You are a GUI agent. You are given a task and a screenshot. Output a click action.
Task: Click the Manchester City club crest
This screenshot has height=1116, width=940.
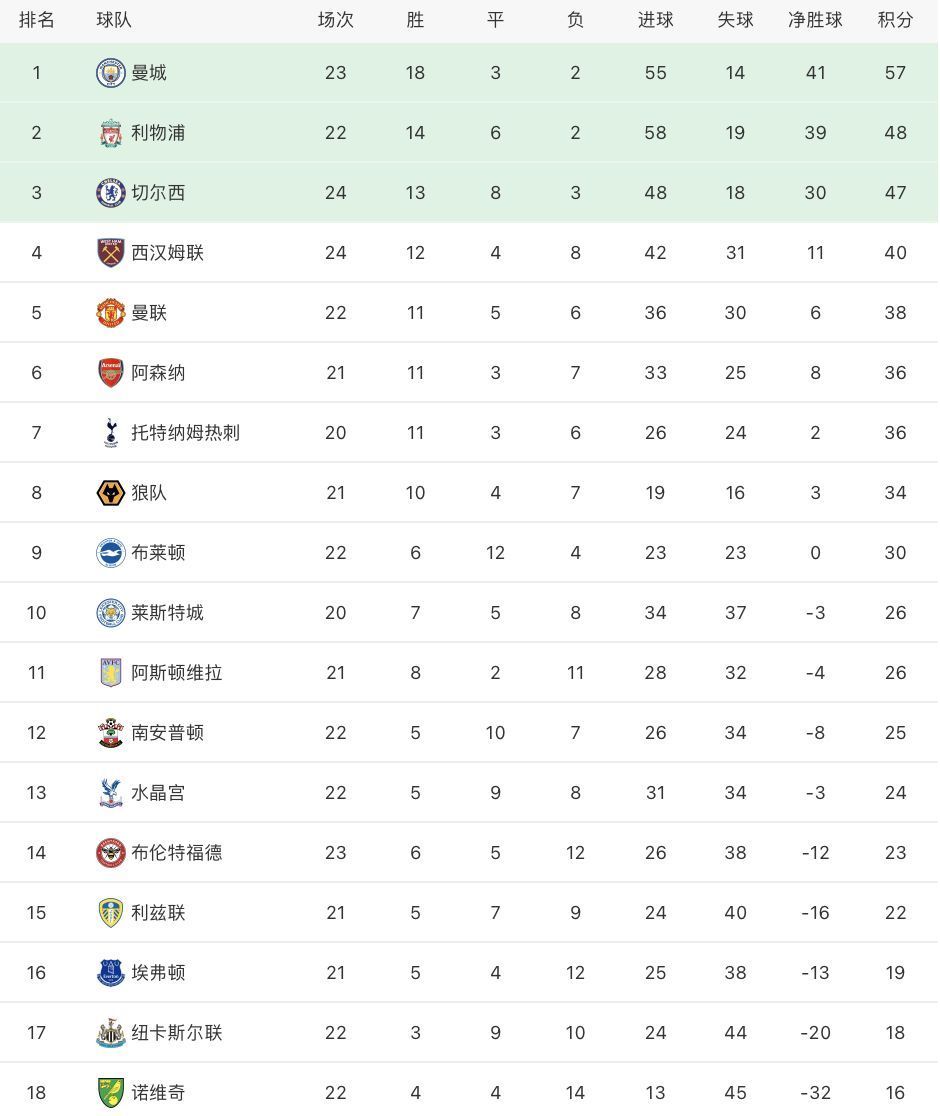click(110, 73)
